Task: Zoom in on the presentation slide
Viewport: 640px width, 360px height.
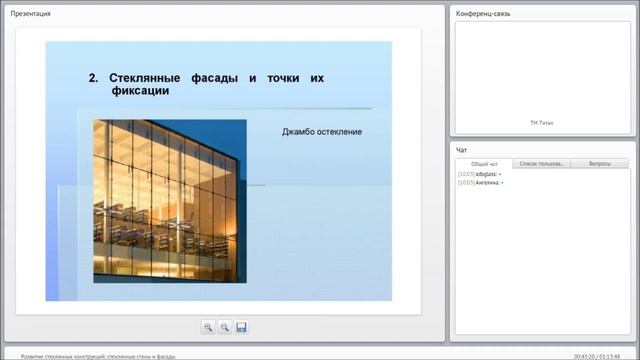Action: [x=208, y=327]
